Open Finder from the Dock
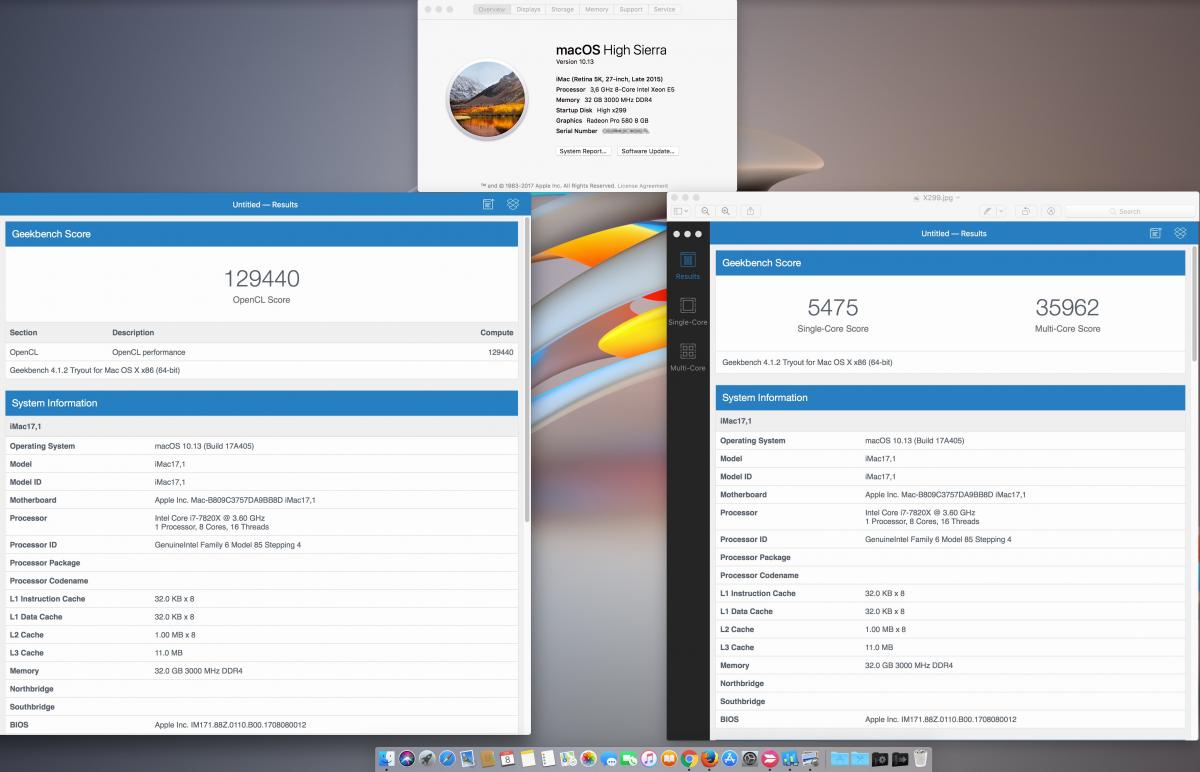 pos(387,759)
